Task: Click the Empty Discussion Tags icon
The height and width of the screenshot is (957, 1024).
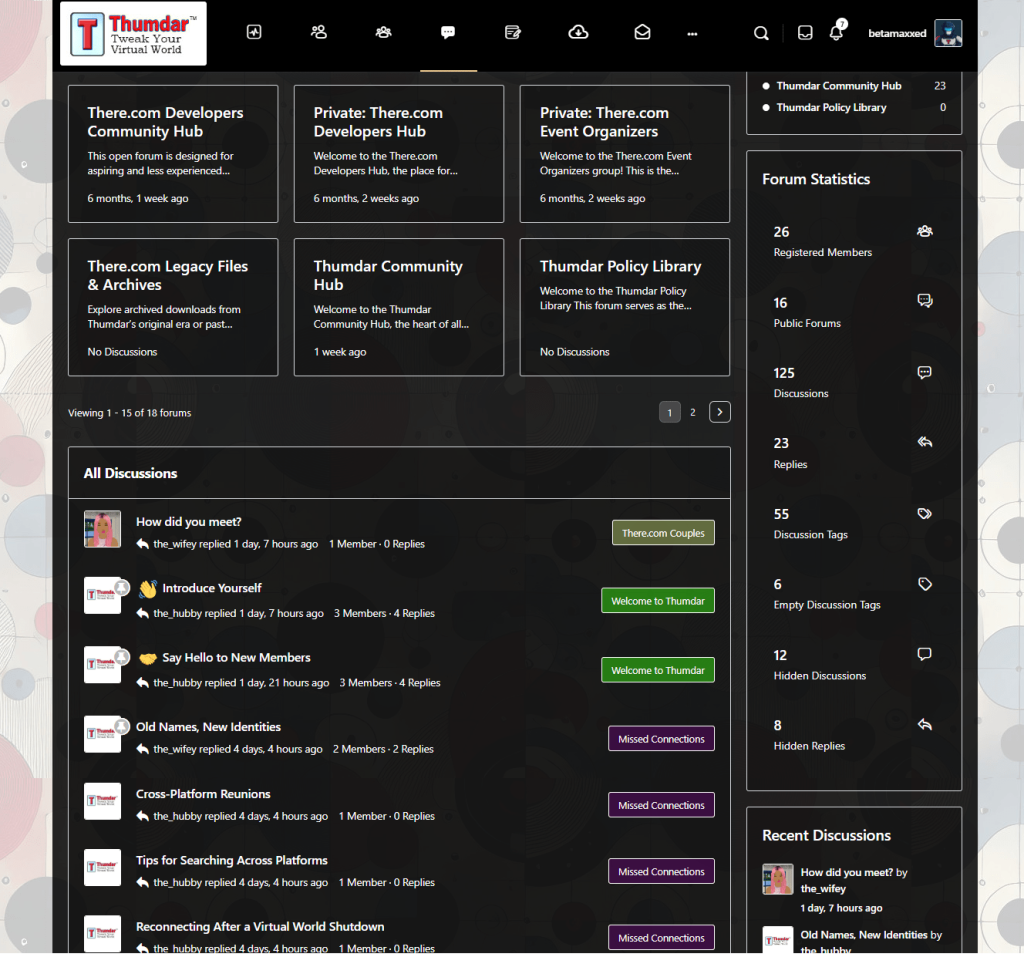Action: [x=925, y=584]
